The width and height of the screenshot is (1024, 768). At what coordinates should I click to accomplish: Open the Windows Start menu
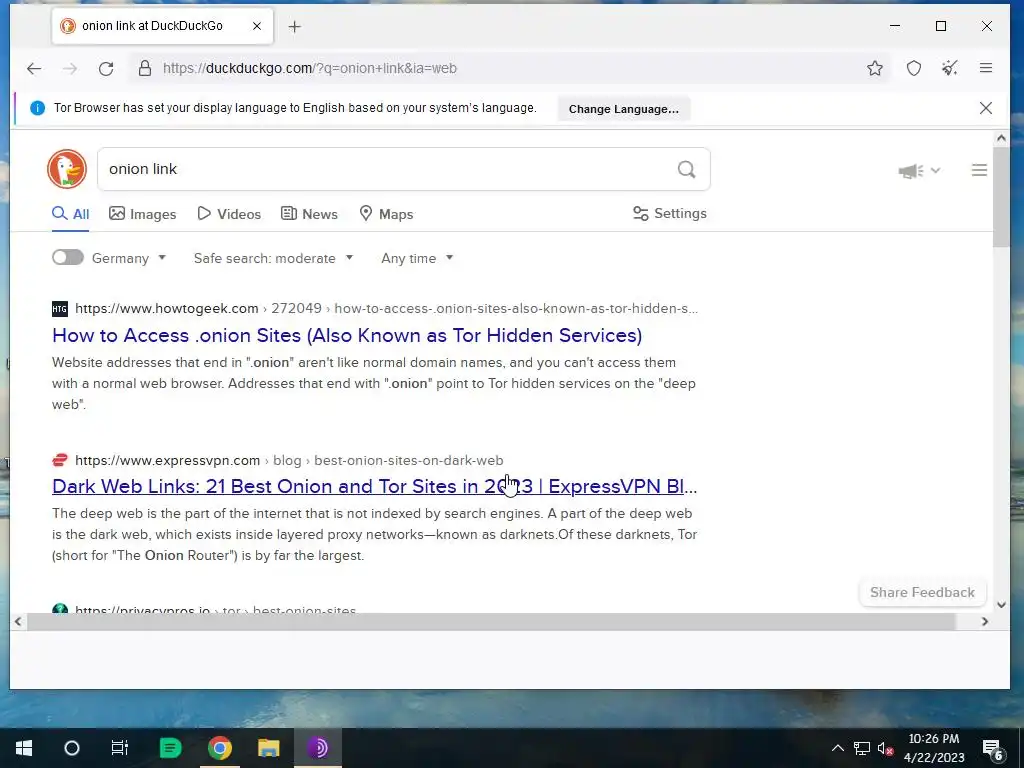point(24,748)
